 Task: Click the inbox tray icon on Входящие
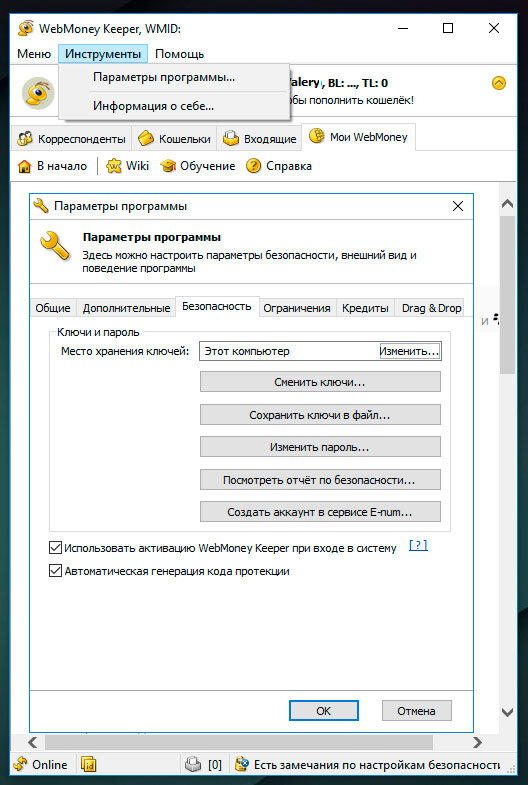[x=231, y=139]
